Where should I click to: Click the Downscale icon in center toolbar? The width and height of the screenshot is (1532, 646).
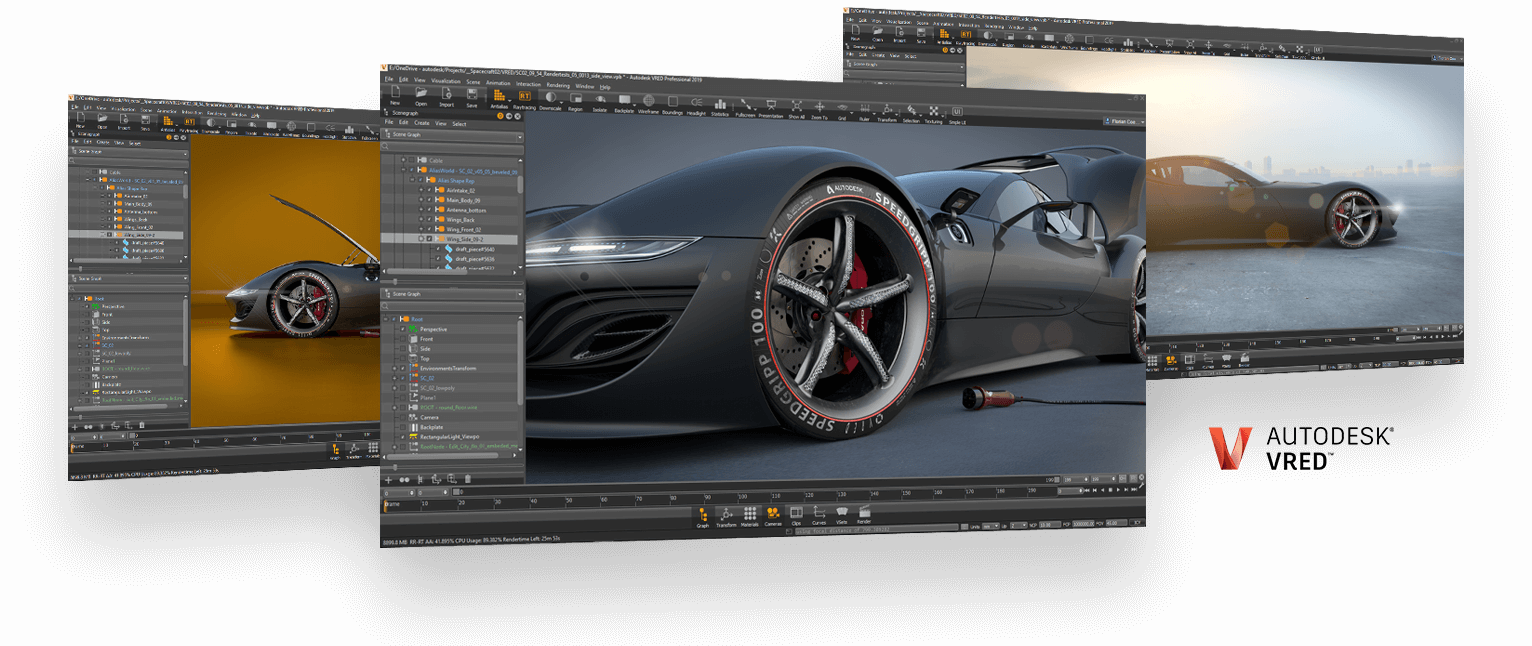(551, 98)
